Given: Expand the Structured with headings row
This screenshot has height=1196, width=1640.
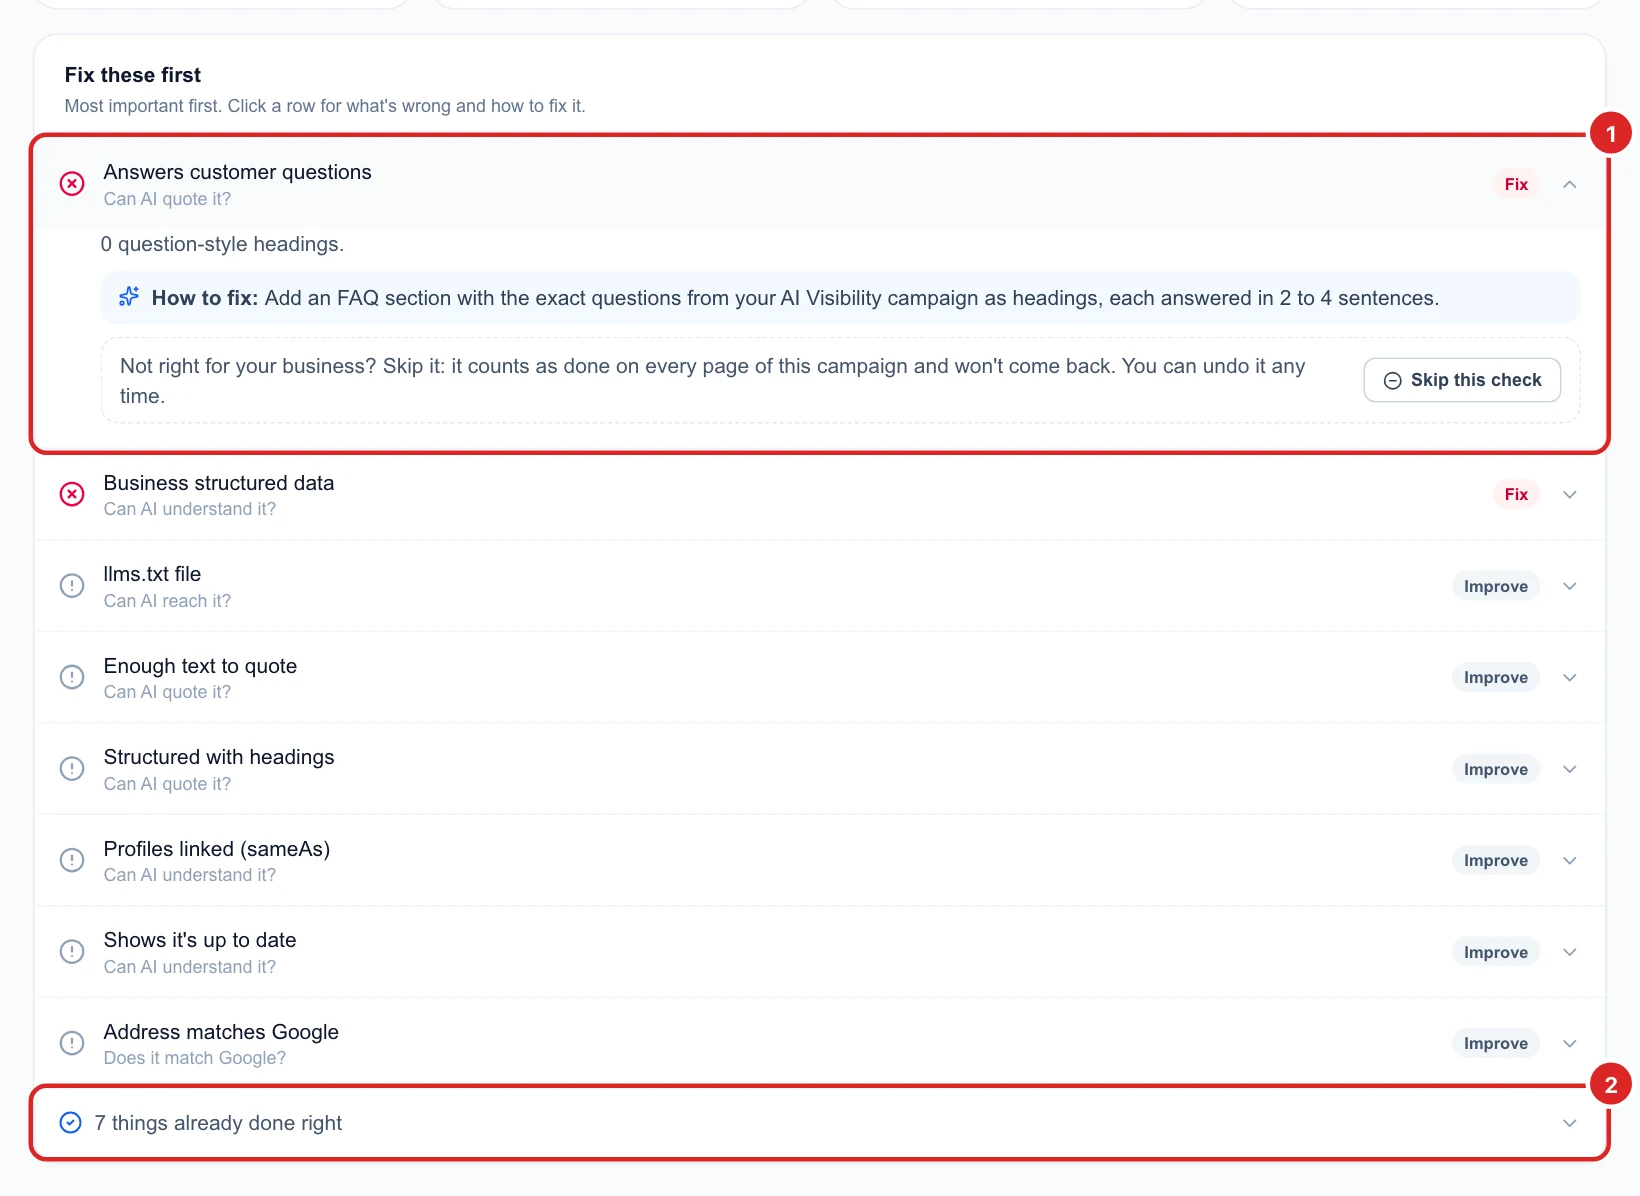Looking at the screenshot, I should tap(1570, 769).
